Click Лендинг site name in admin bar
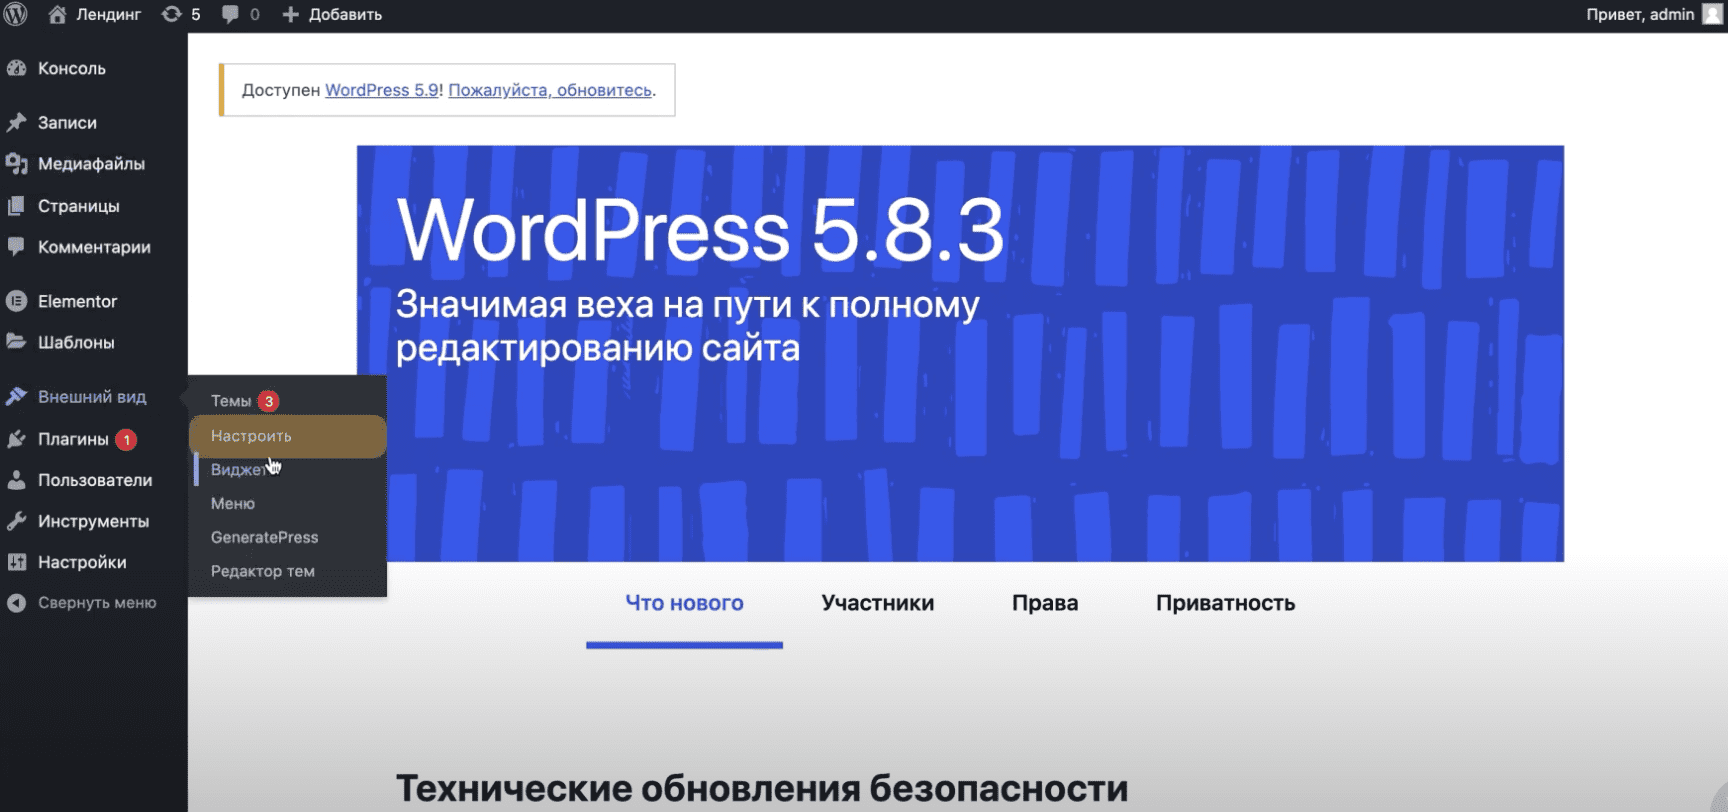This screenshot has height=812, width=1728. pos(109,14)
